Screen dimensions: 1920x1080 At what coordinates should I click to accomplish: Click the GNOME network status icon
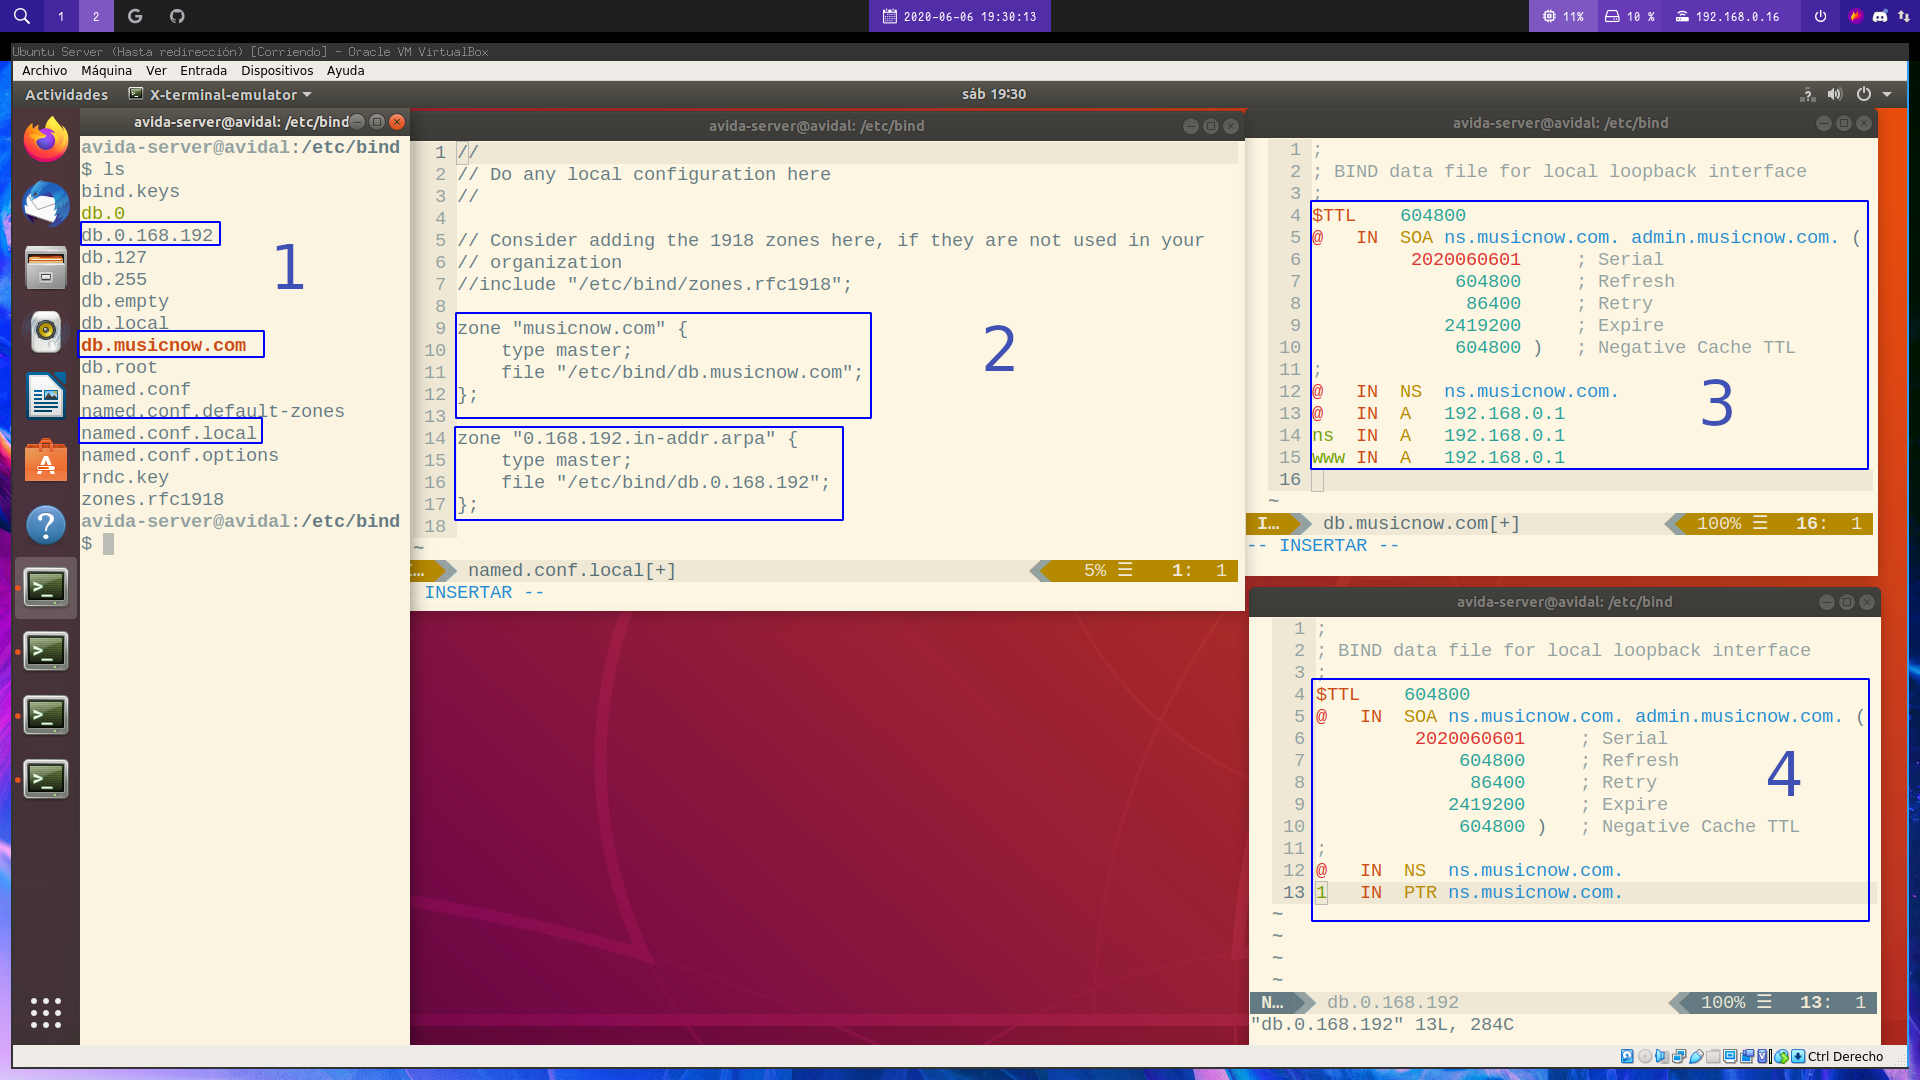[1808, 94]
